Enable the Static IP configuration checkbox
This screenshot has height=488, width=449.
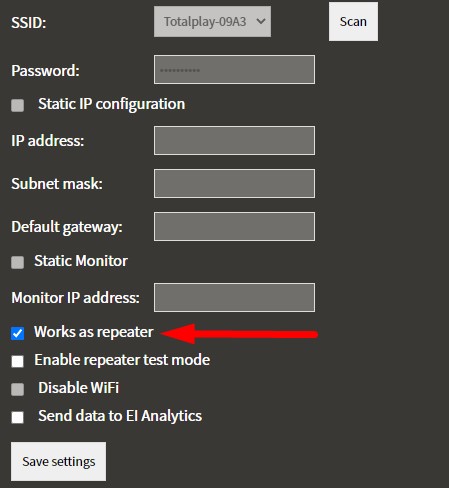coord(17,105)
